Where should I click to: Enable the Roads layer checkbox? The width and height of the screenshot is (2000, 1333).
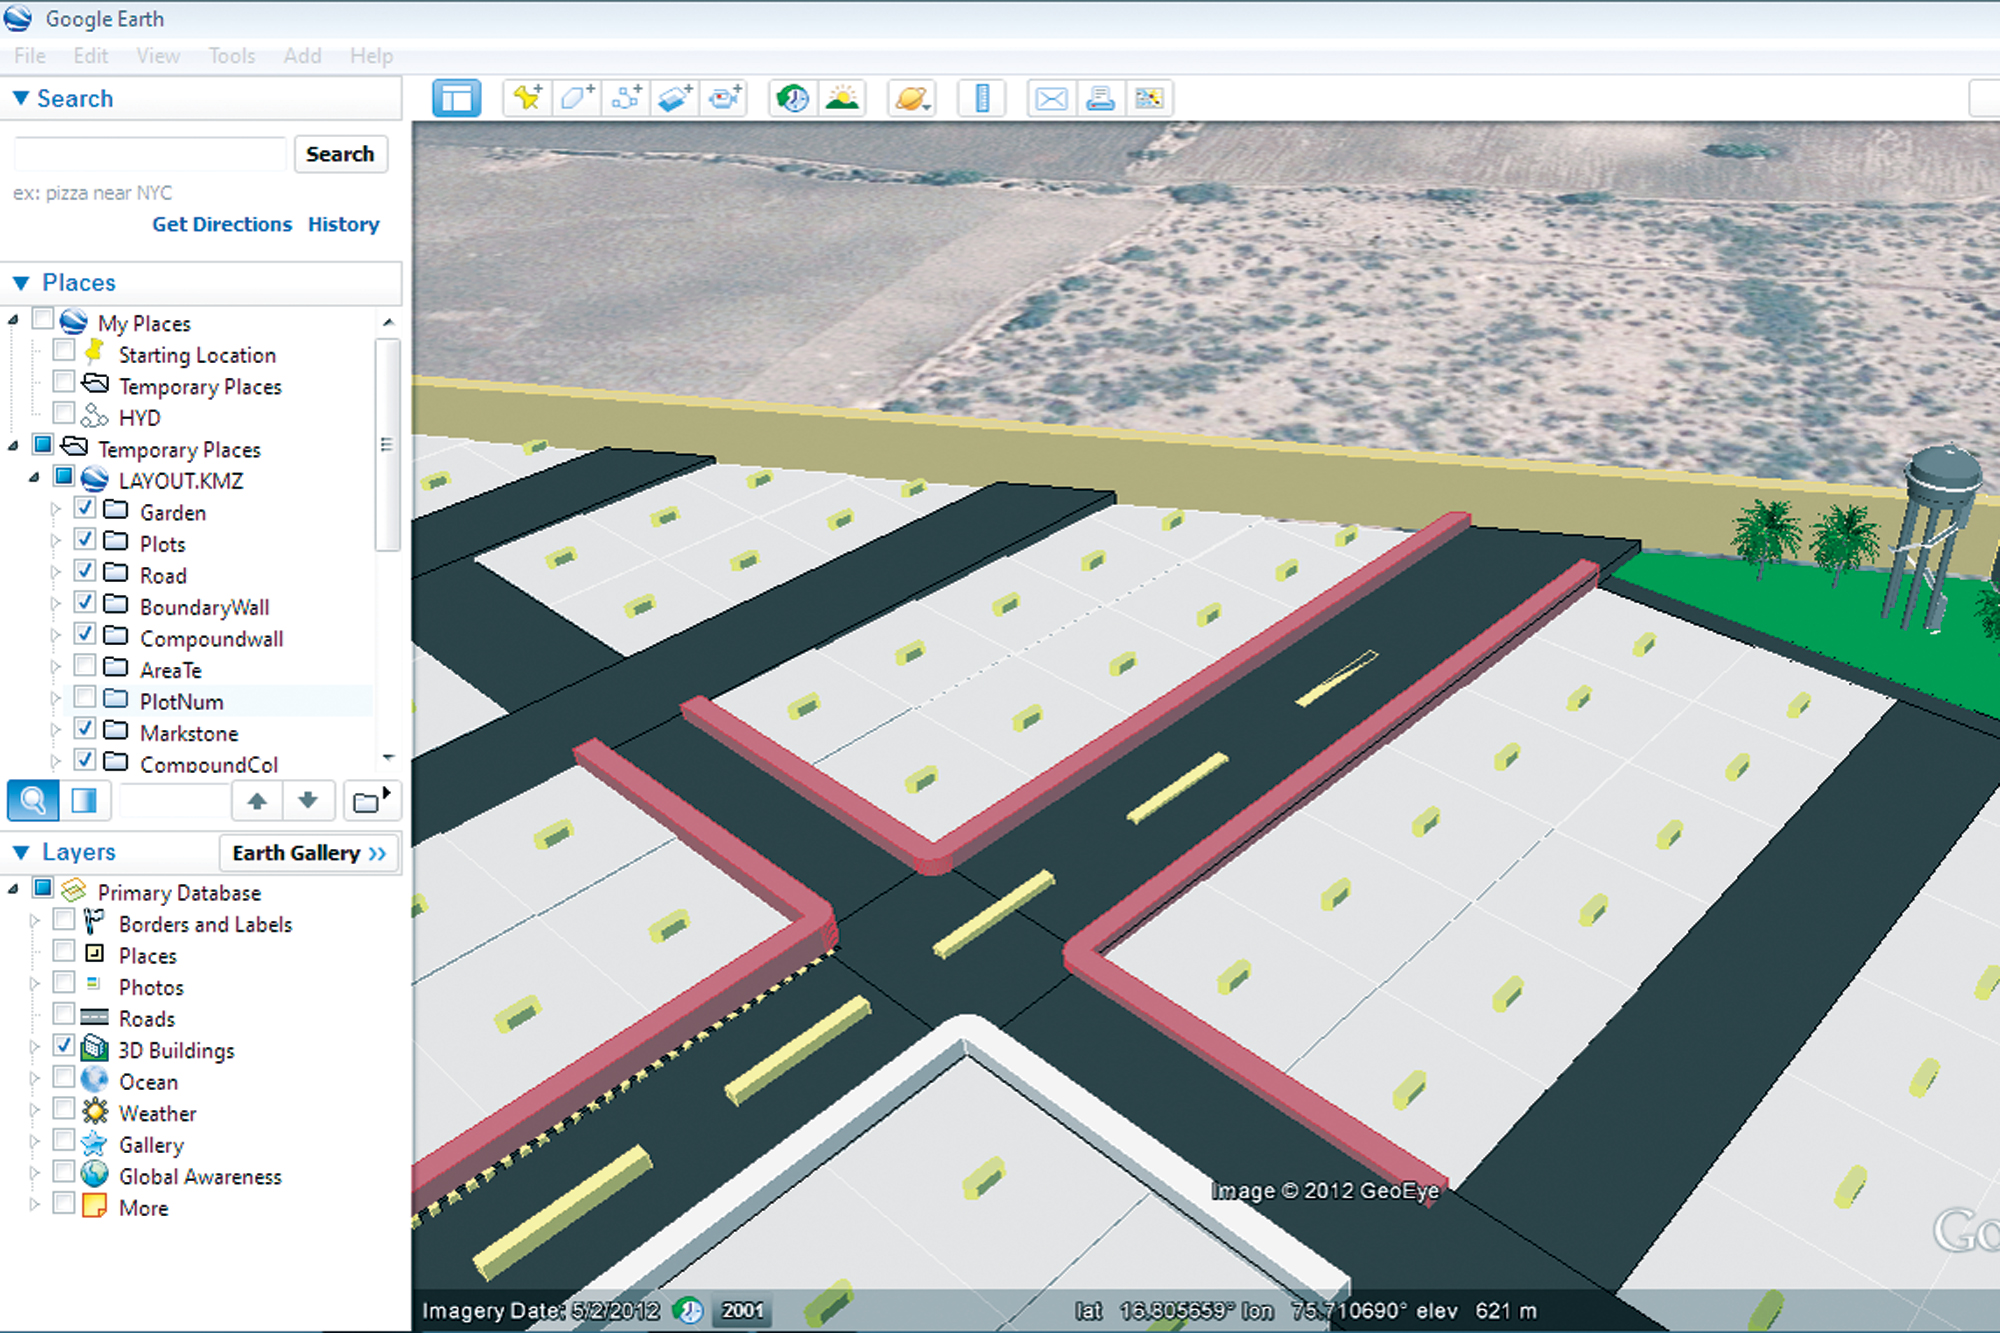(x=64, y=1016)
